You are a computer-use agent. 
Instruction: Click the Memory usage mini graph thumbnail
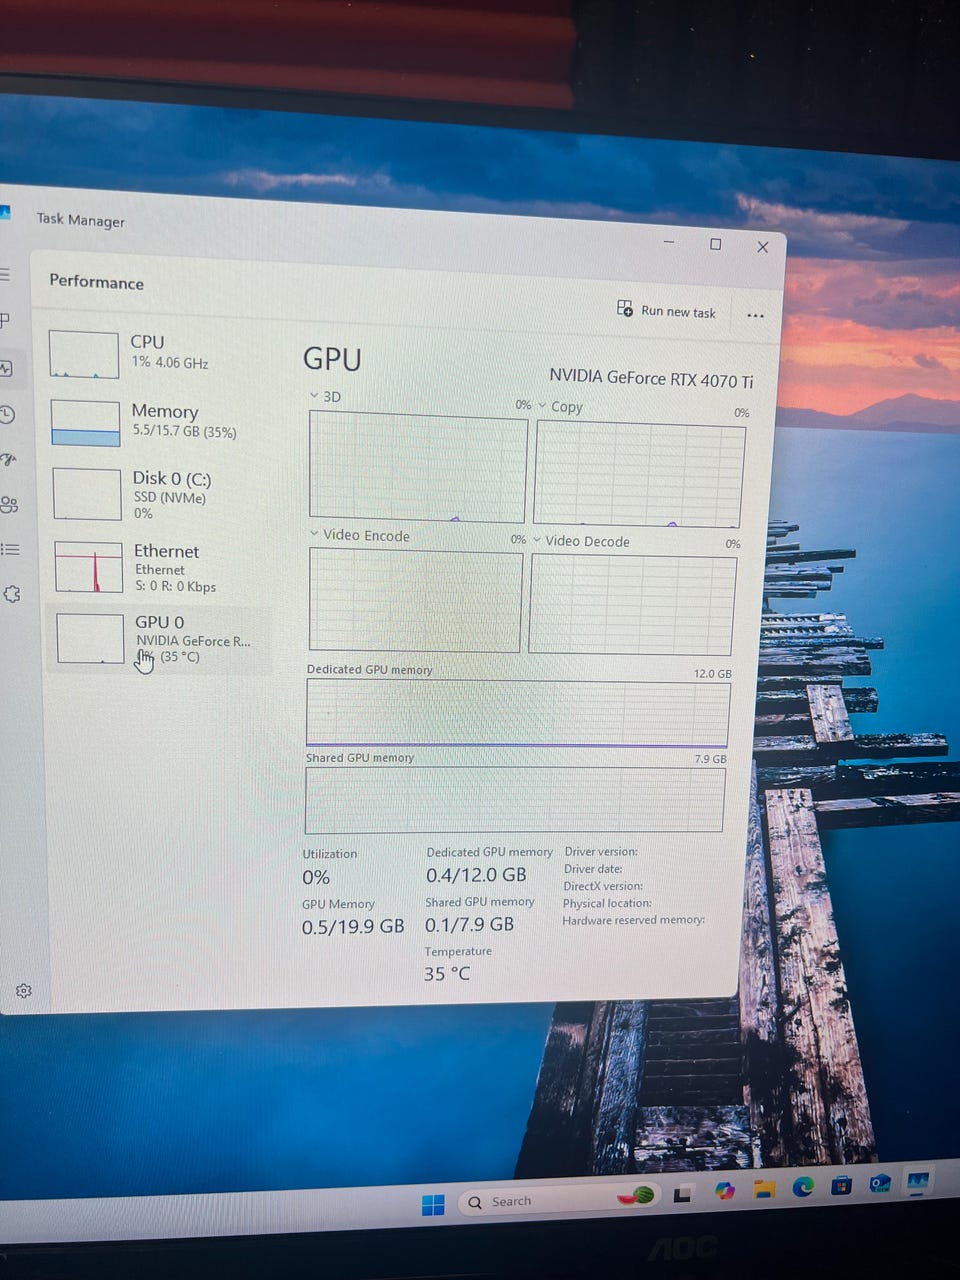point(85,423)
